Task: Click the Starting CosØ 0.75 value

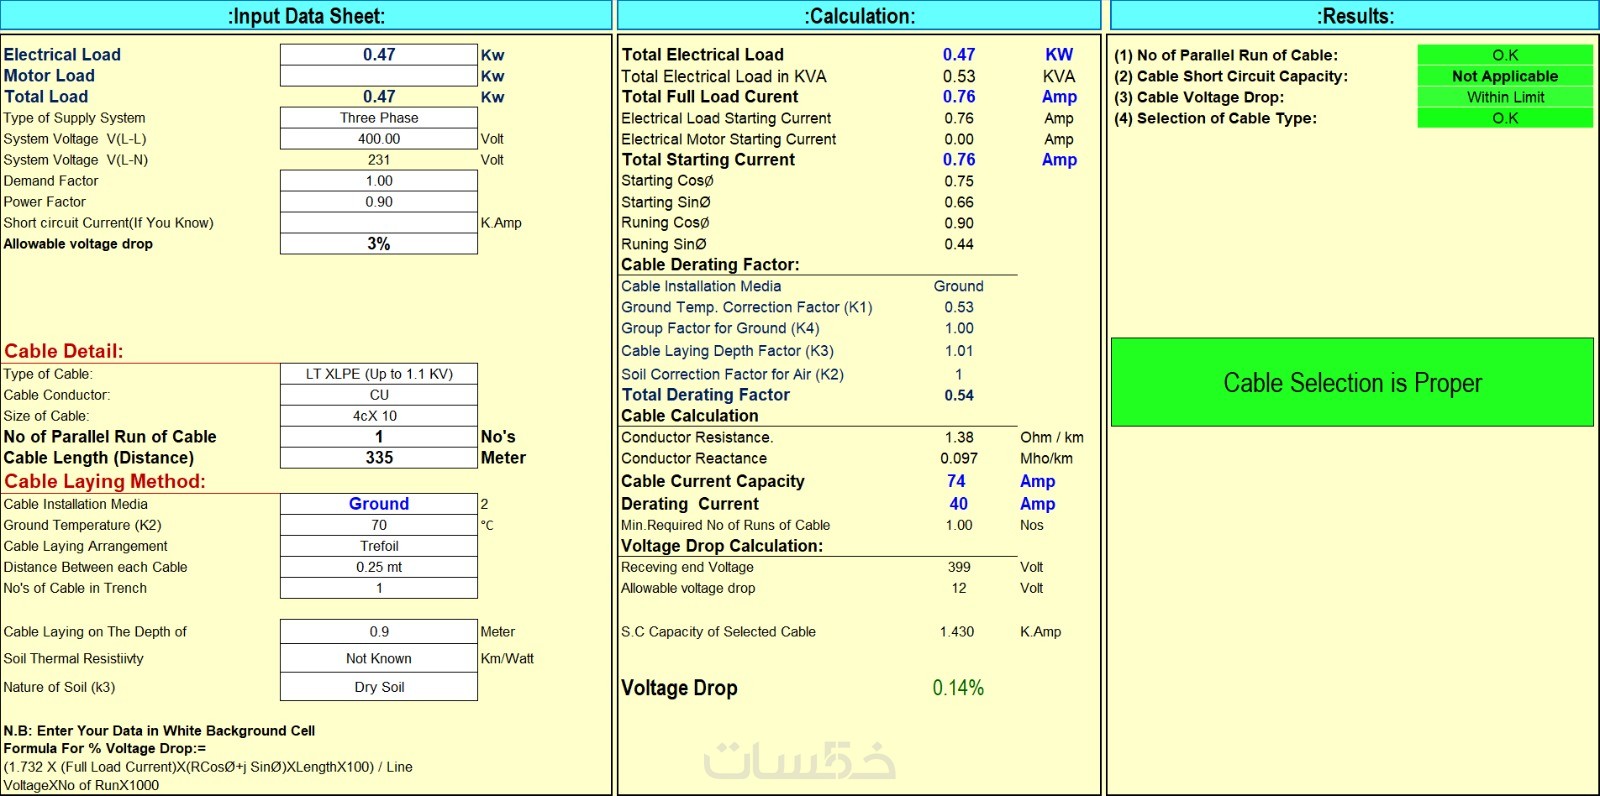Action: pyautogui.click(x=959, y=181)
